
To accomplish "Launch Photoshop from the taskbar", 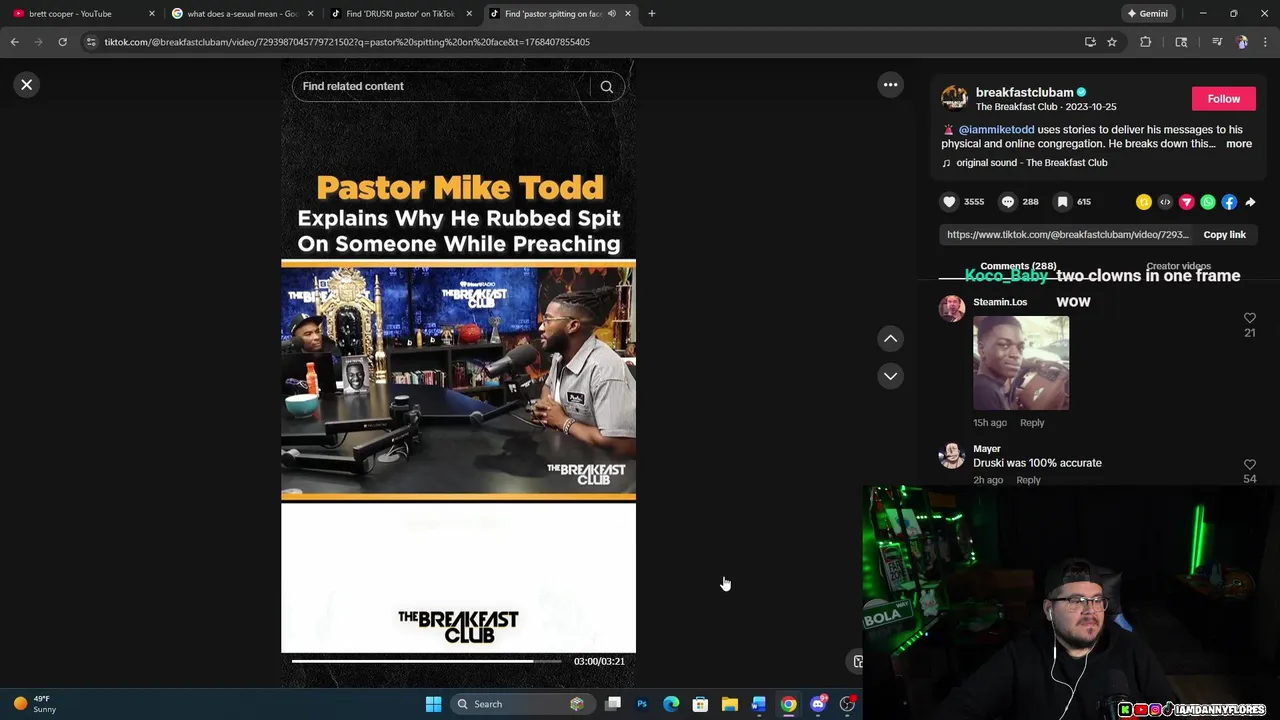I will [642, 704].
